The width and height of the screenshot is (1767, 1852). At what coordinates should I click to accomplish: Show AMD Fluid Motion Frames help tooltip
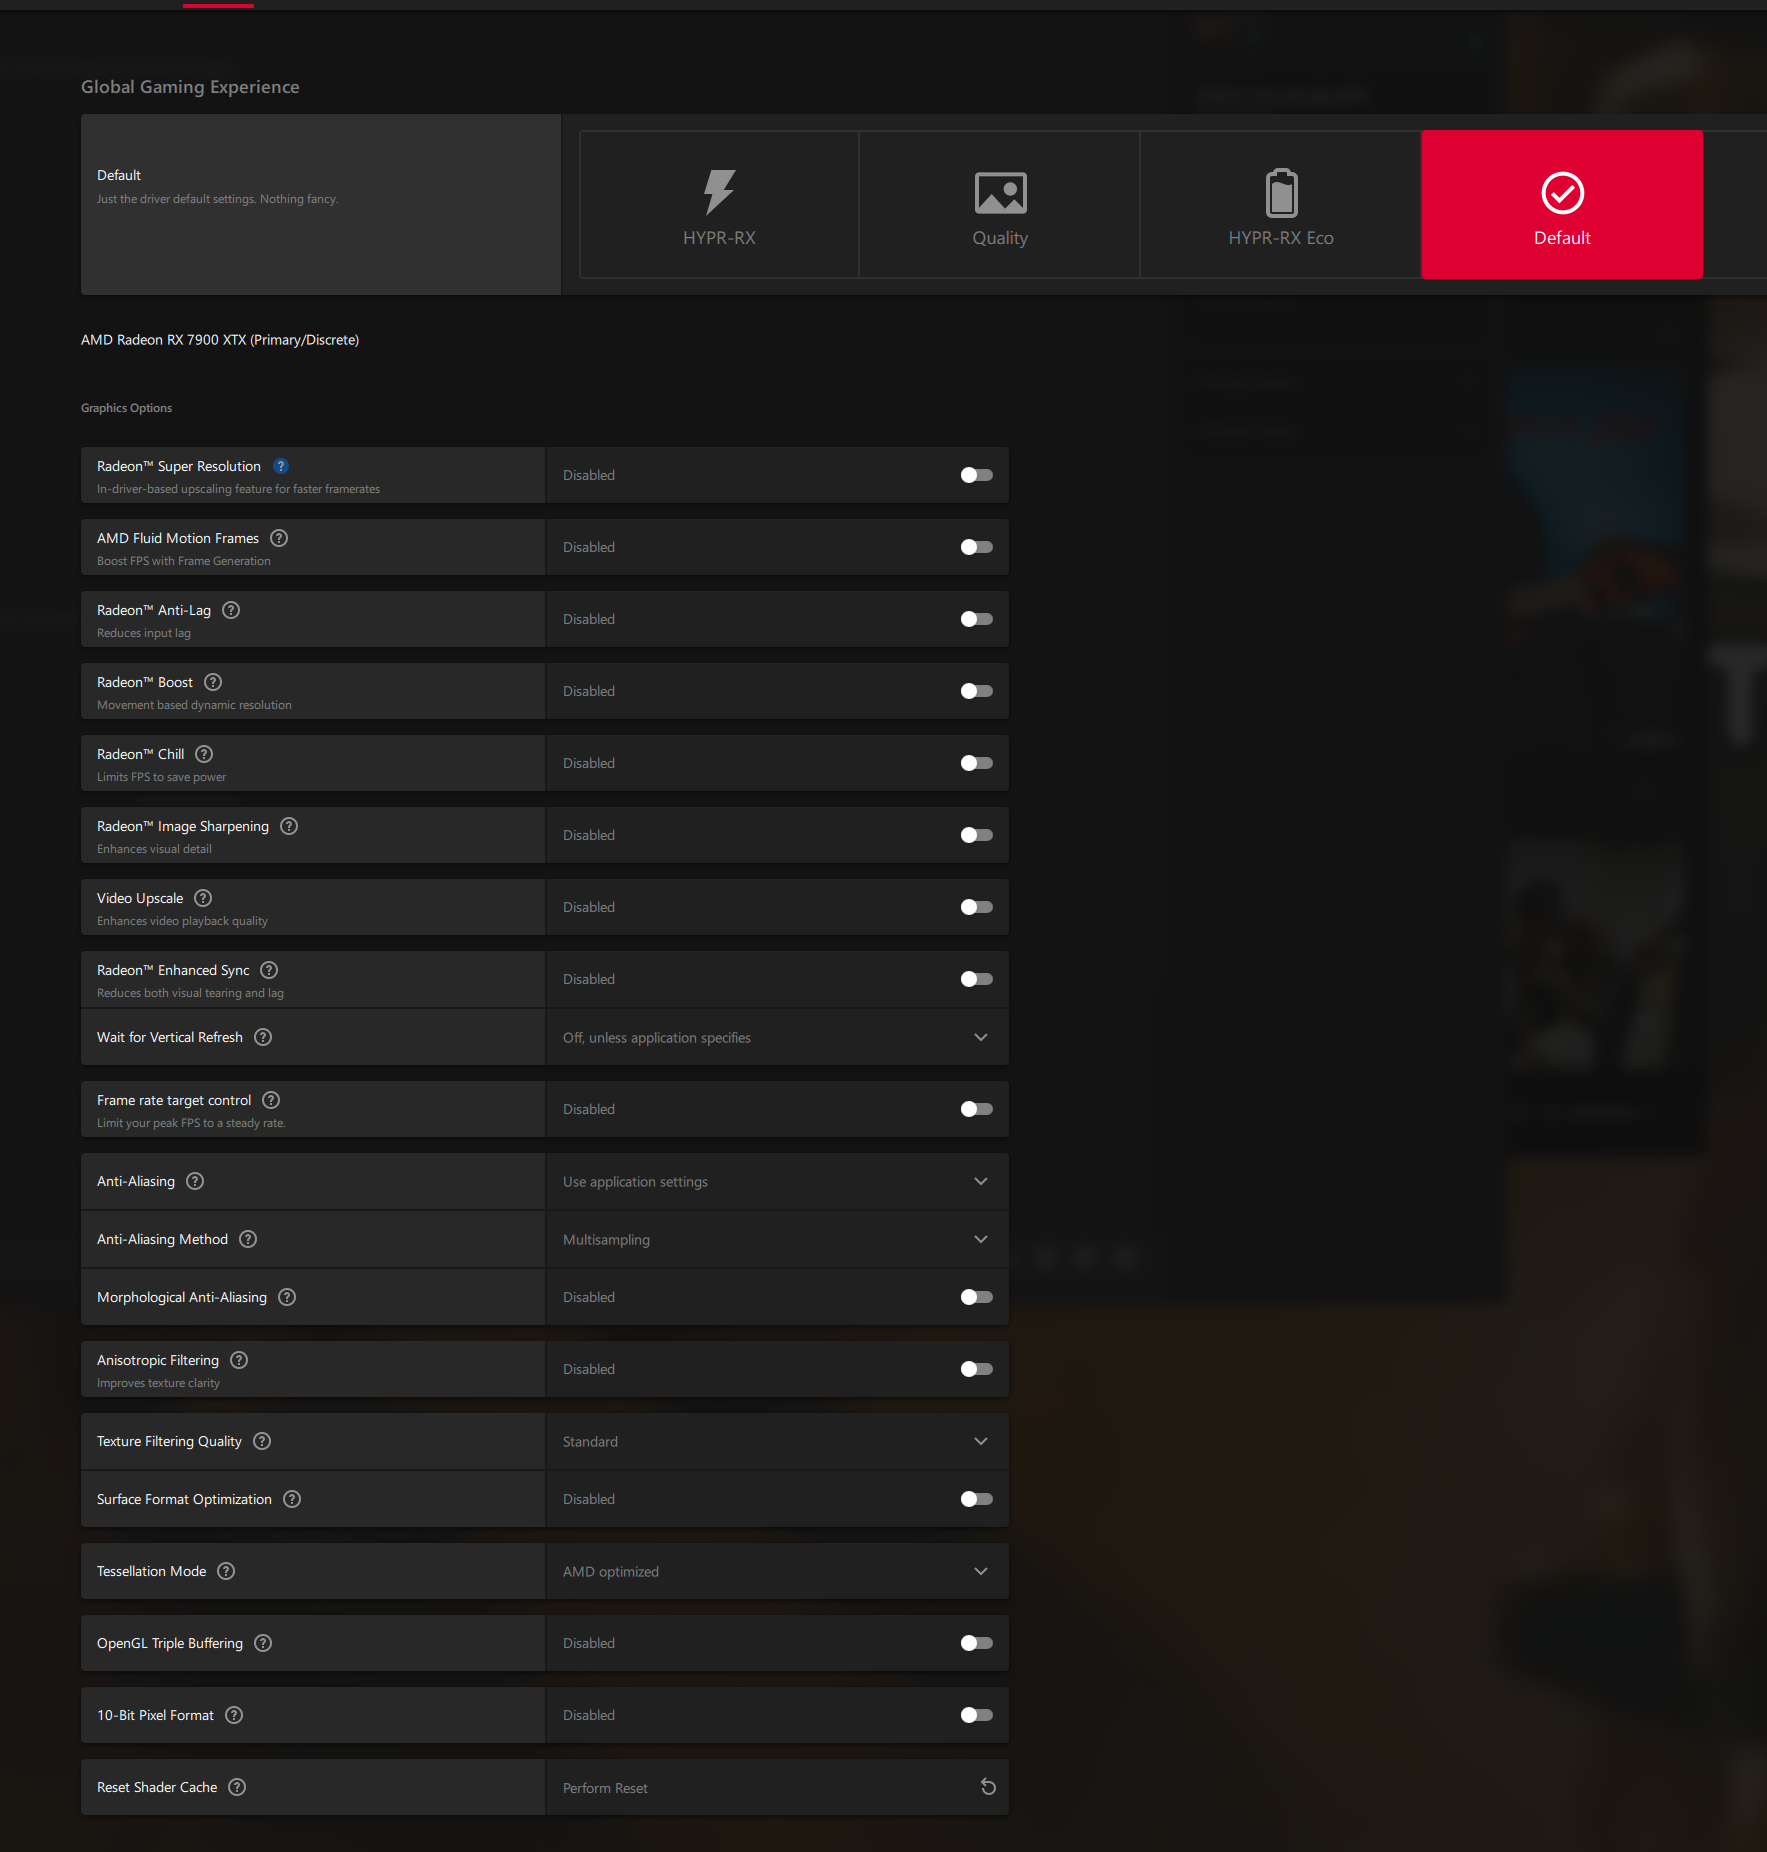point(279,538)
